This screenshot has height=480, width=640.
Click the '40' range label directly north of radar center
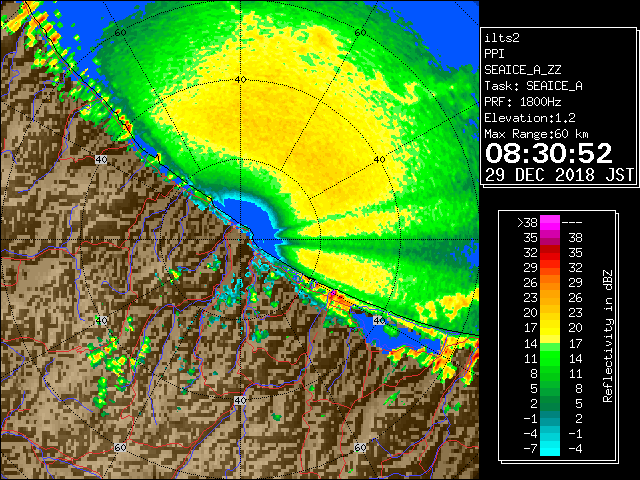click(x=241, y=80)
